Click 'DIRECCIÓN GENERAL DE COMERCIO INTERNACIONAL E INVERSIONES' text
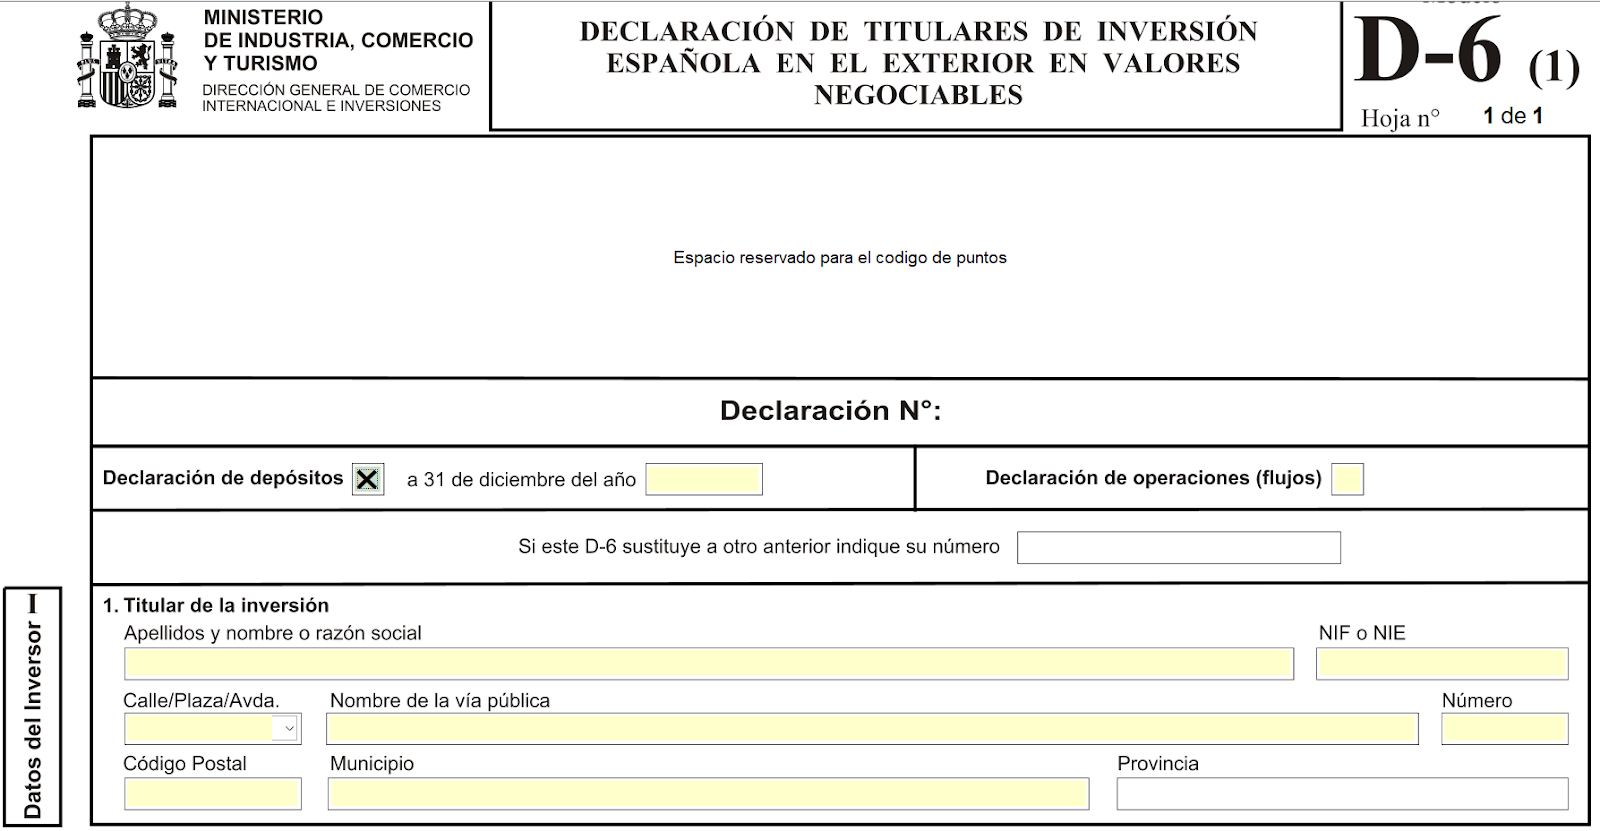 point(336,98)
